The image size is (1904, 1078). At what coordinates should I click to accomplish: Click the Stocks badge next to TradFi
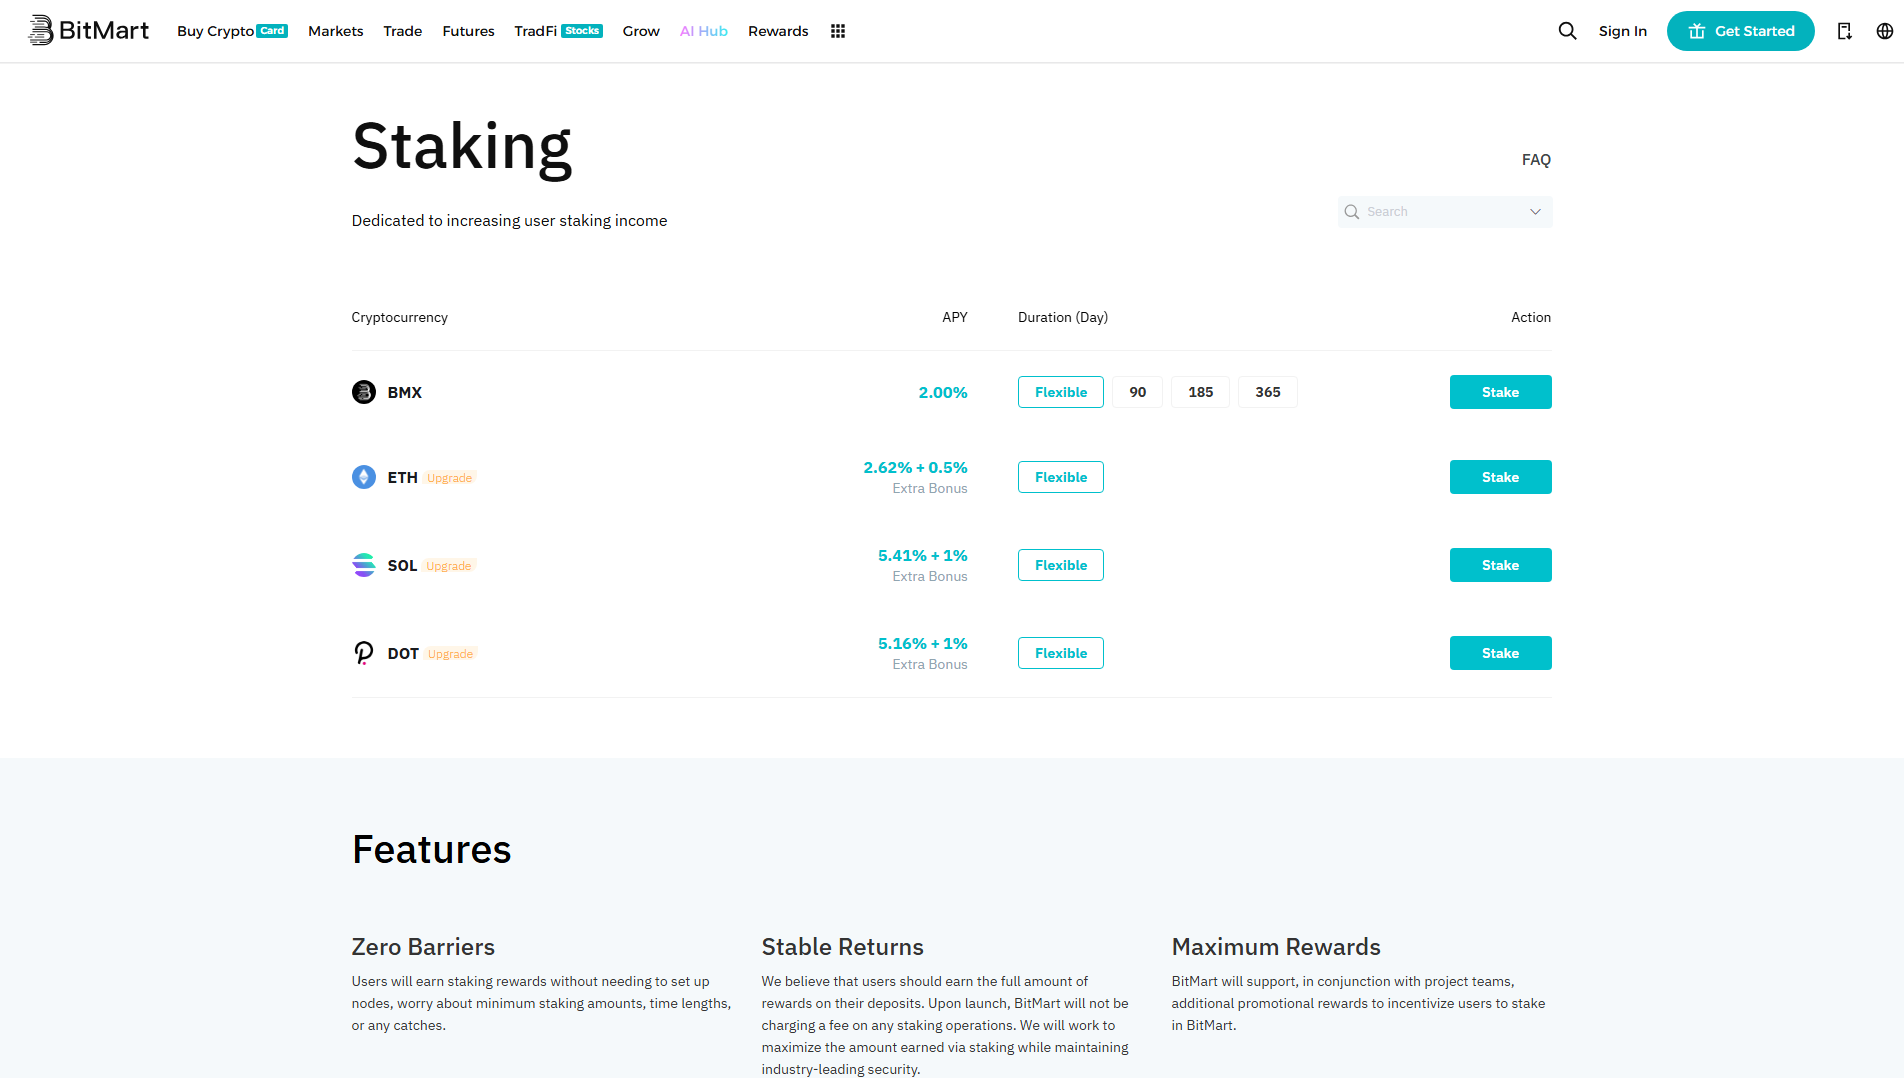pos(582,31)
